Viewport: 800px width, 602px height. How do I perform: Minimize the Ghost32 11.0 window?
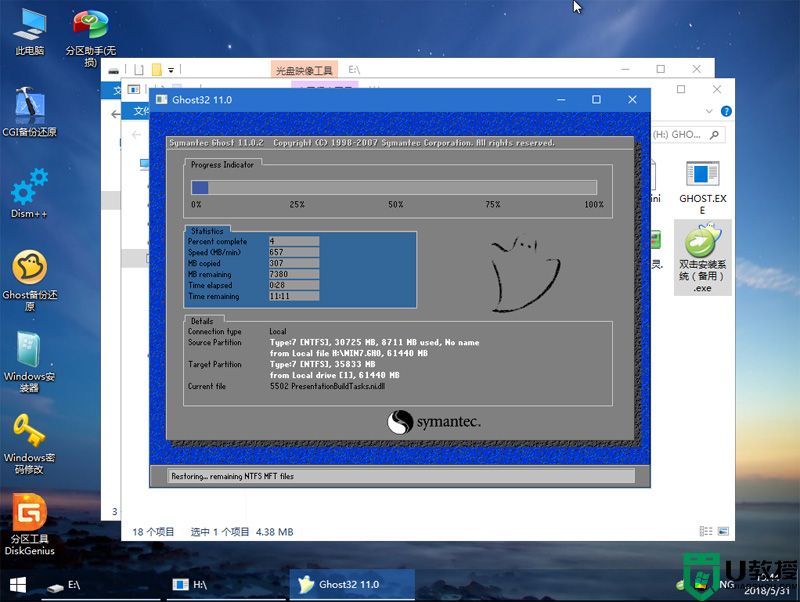point(560,100)
